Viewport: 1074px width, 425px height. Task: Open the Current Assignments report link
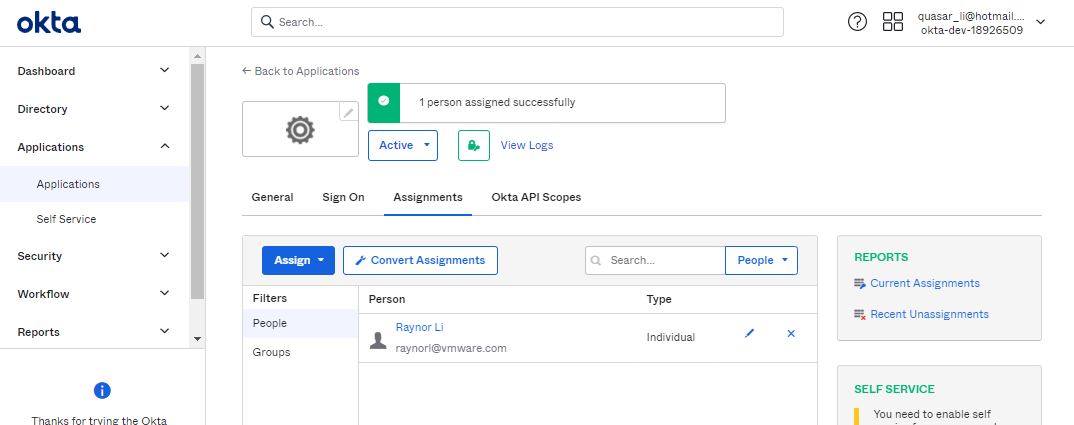925,283
